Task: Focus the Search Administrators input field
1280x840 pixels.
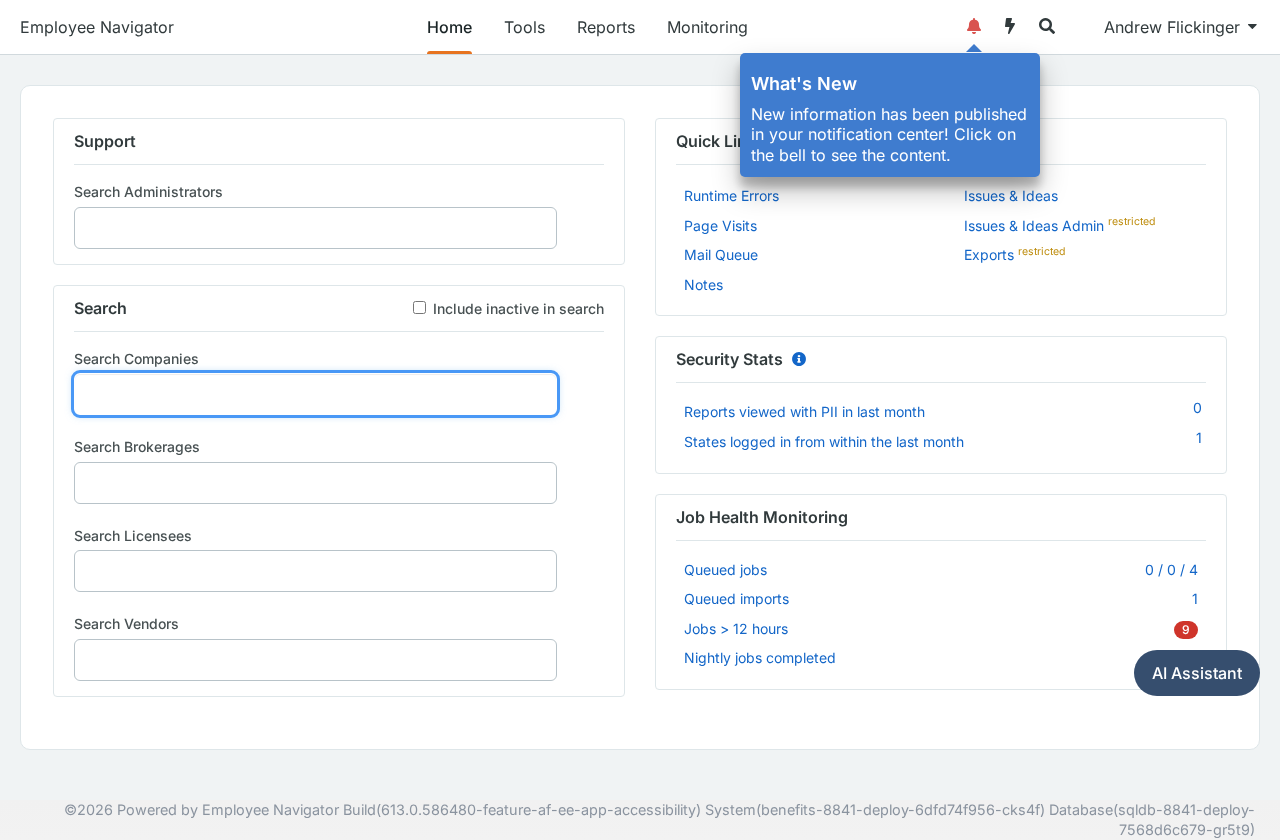Action: tap(315, 228)
